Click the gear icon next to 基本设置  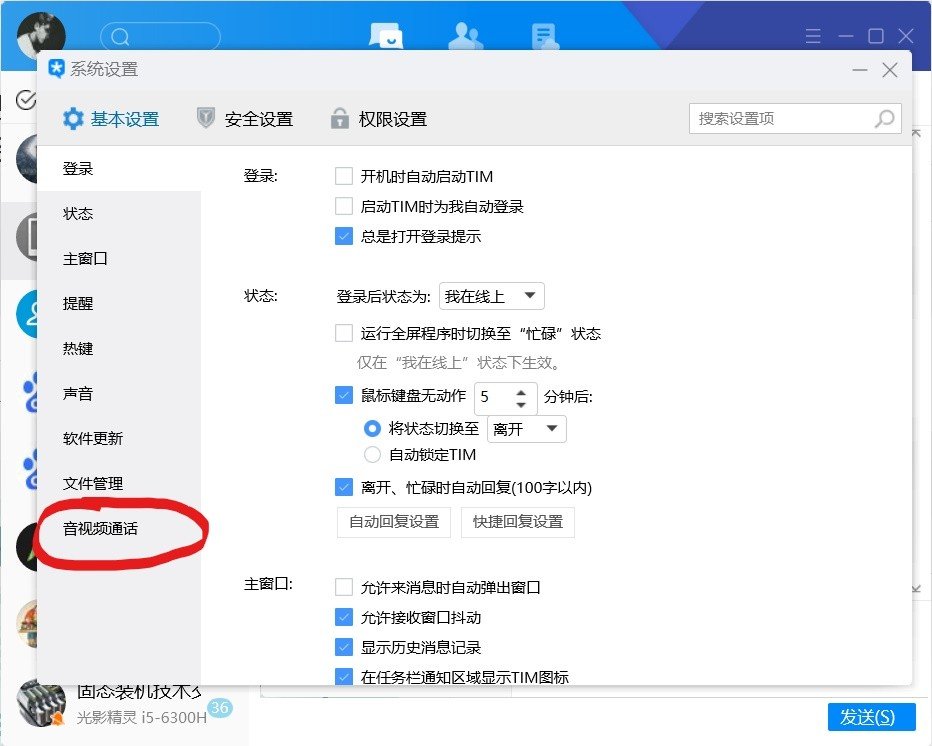pyautogui.click(x=73, y=118)
